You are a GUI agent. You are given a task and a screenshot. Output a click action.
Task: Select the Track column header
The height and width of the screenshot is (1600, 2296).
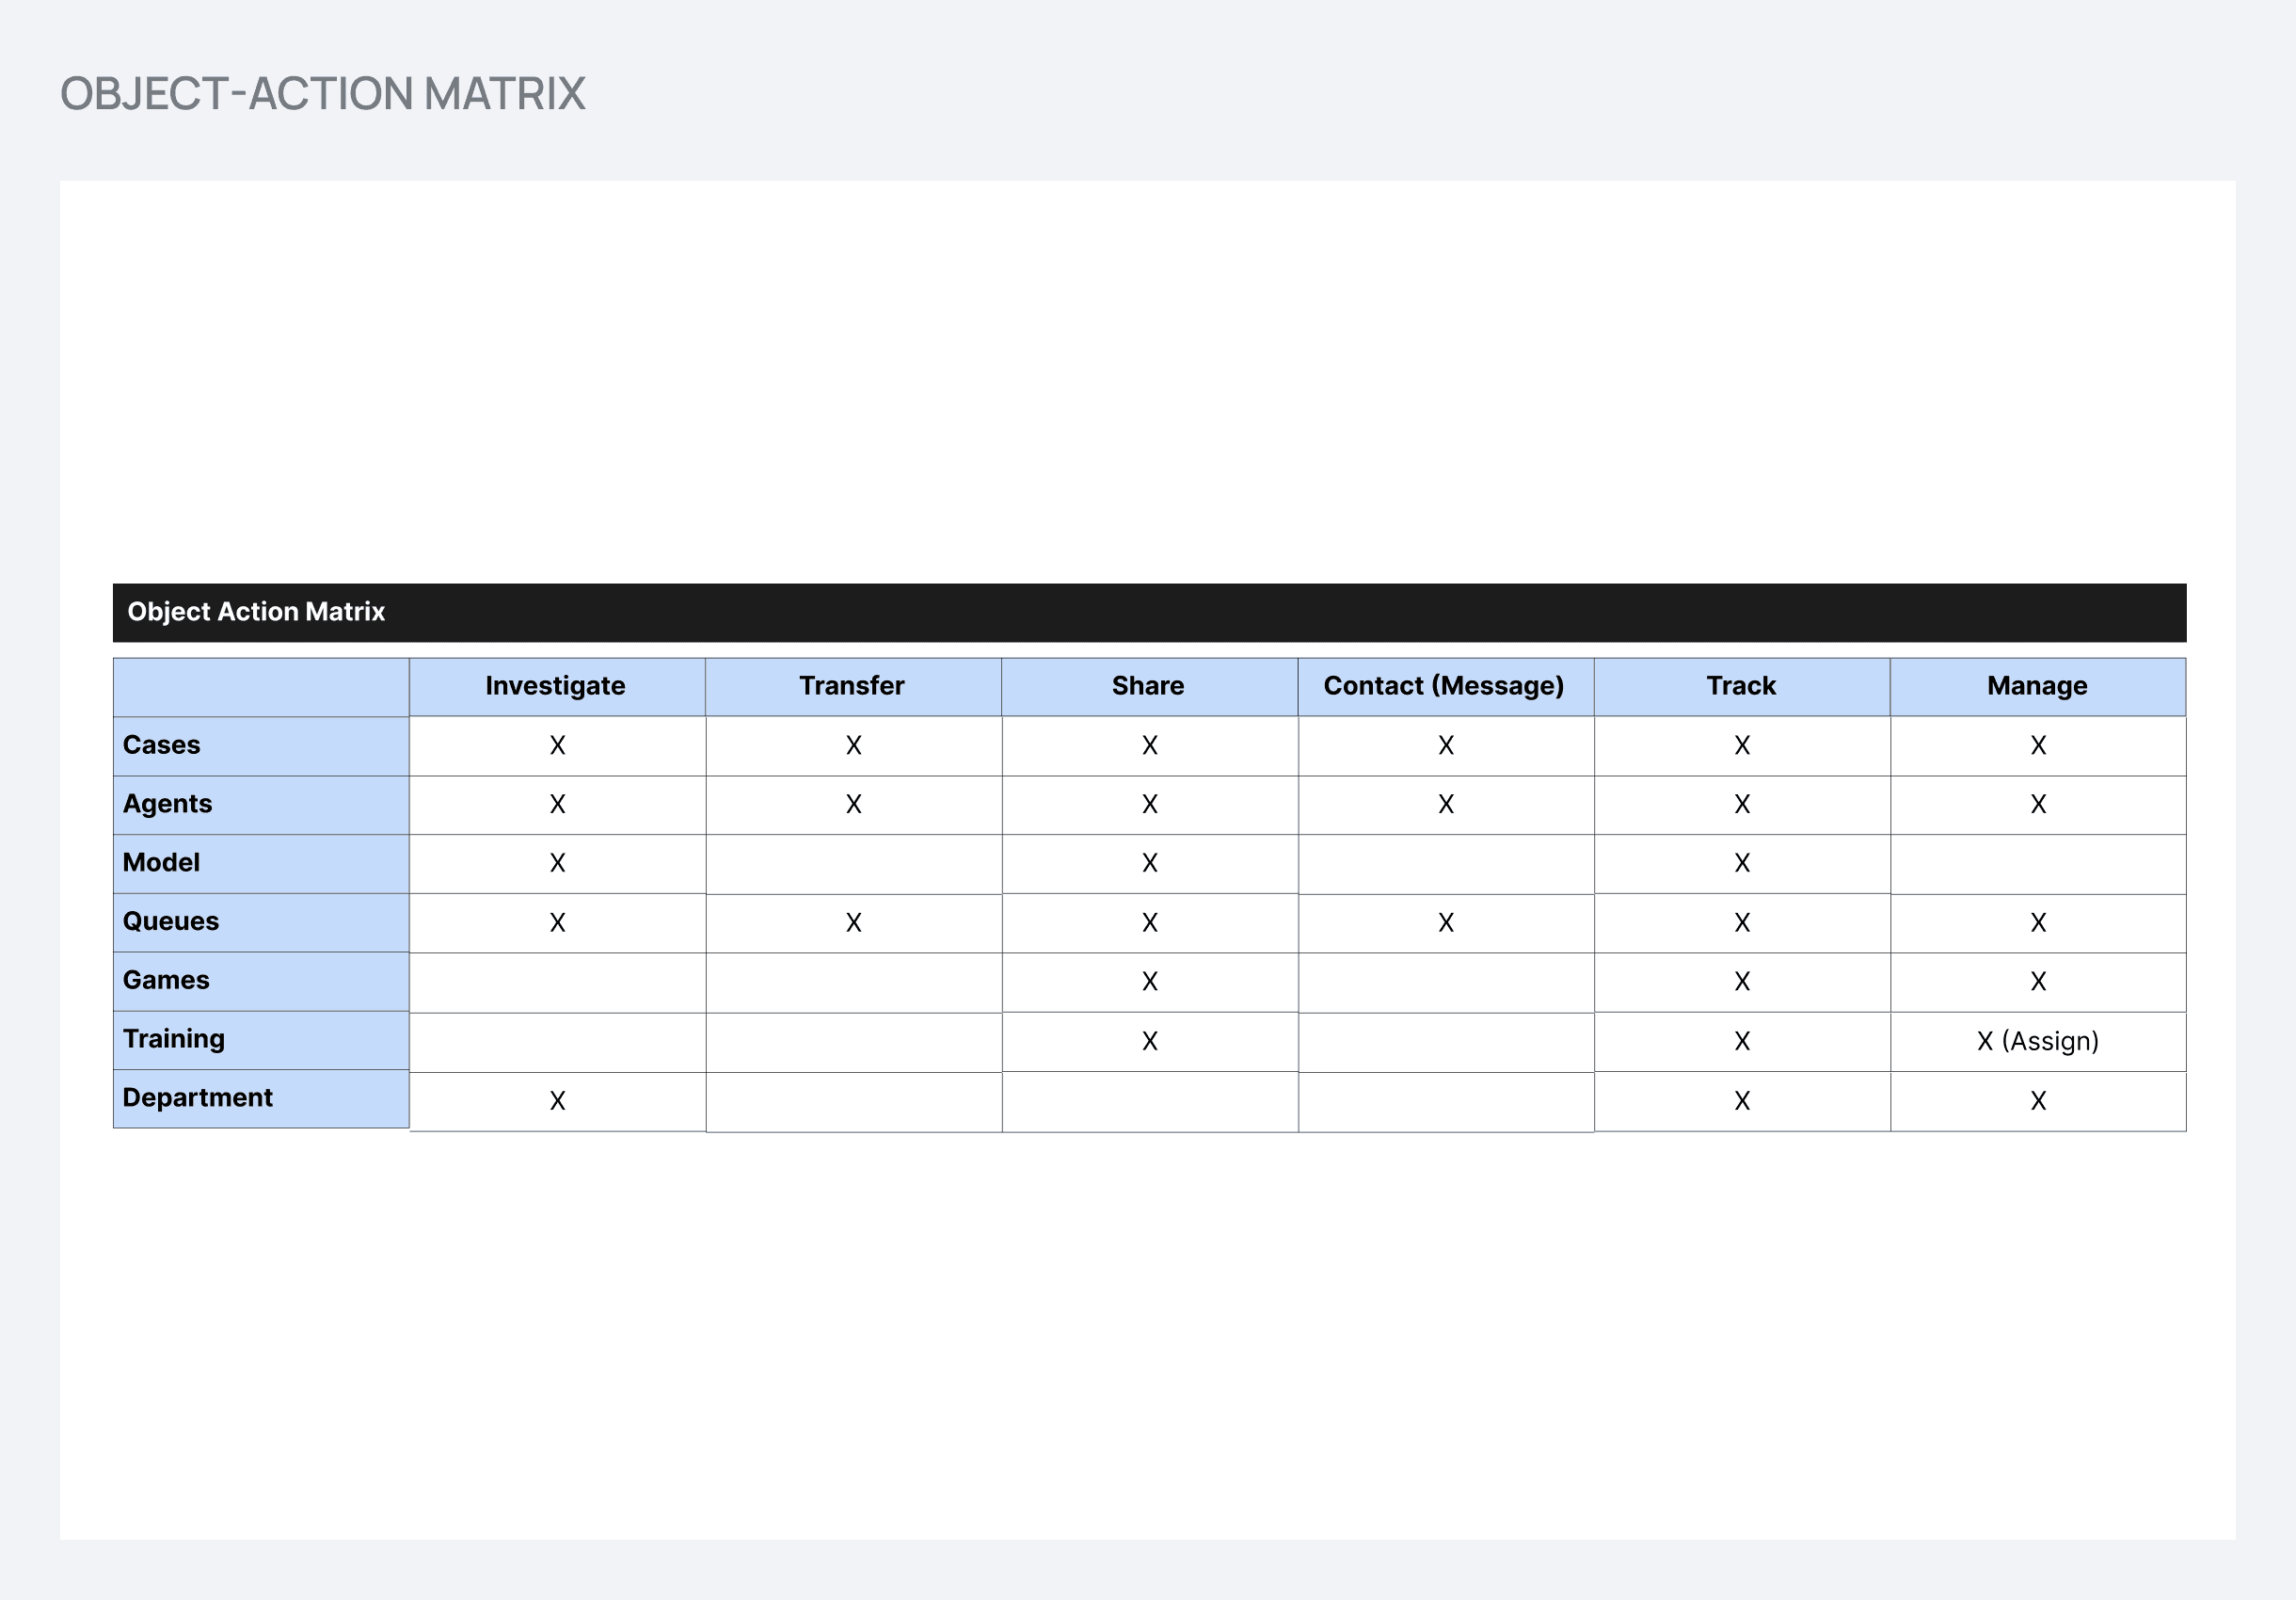1741,686
